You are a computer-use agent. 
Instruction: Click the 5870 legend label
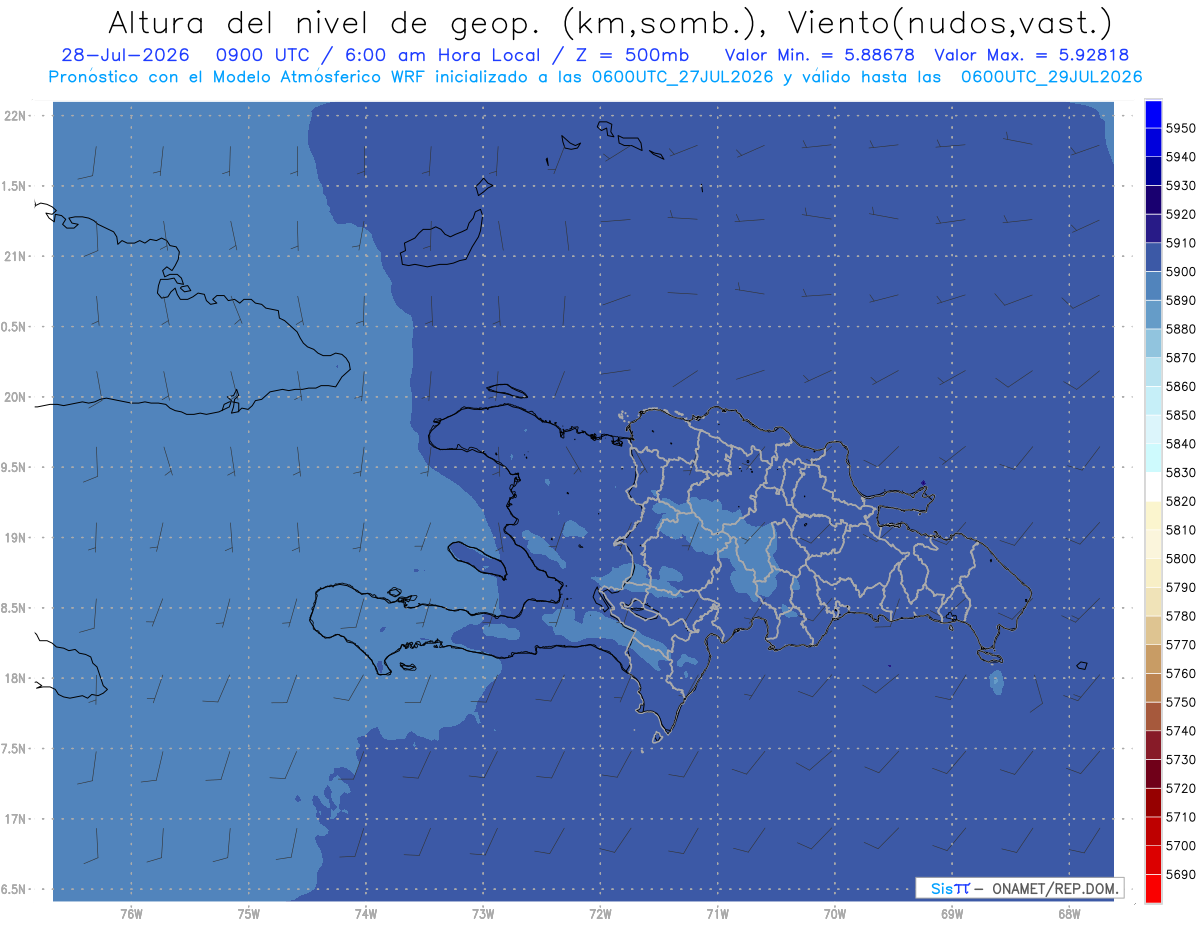[x=1180, y=358]
